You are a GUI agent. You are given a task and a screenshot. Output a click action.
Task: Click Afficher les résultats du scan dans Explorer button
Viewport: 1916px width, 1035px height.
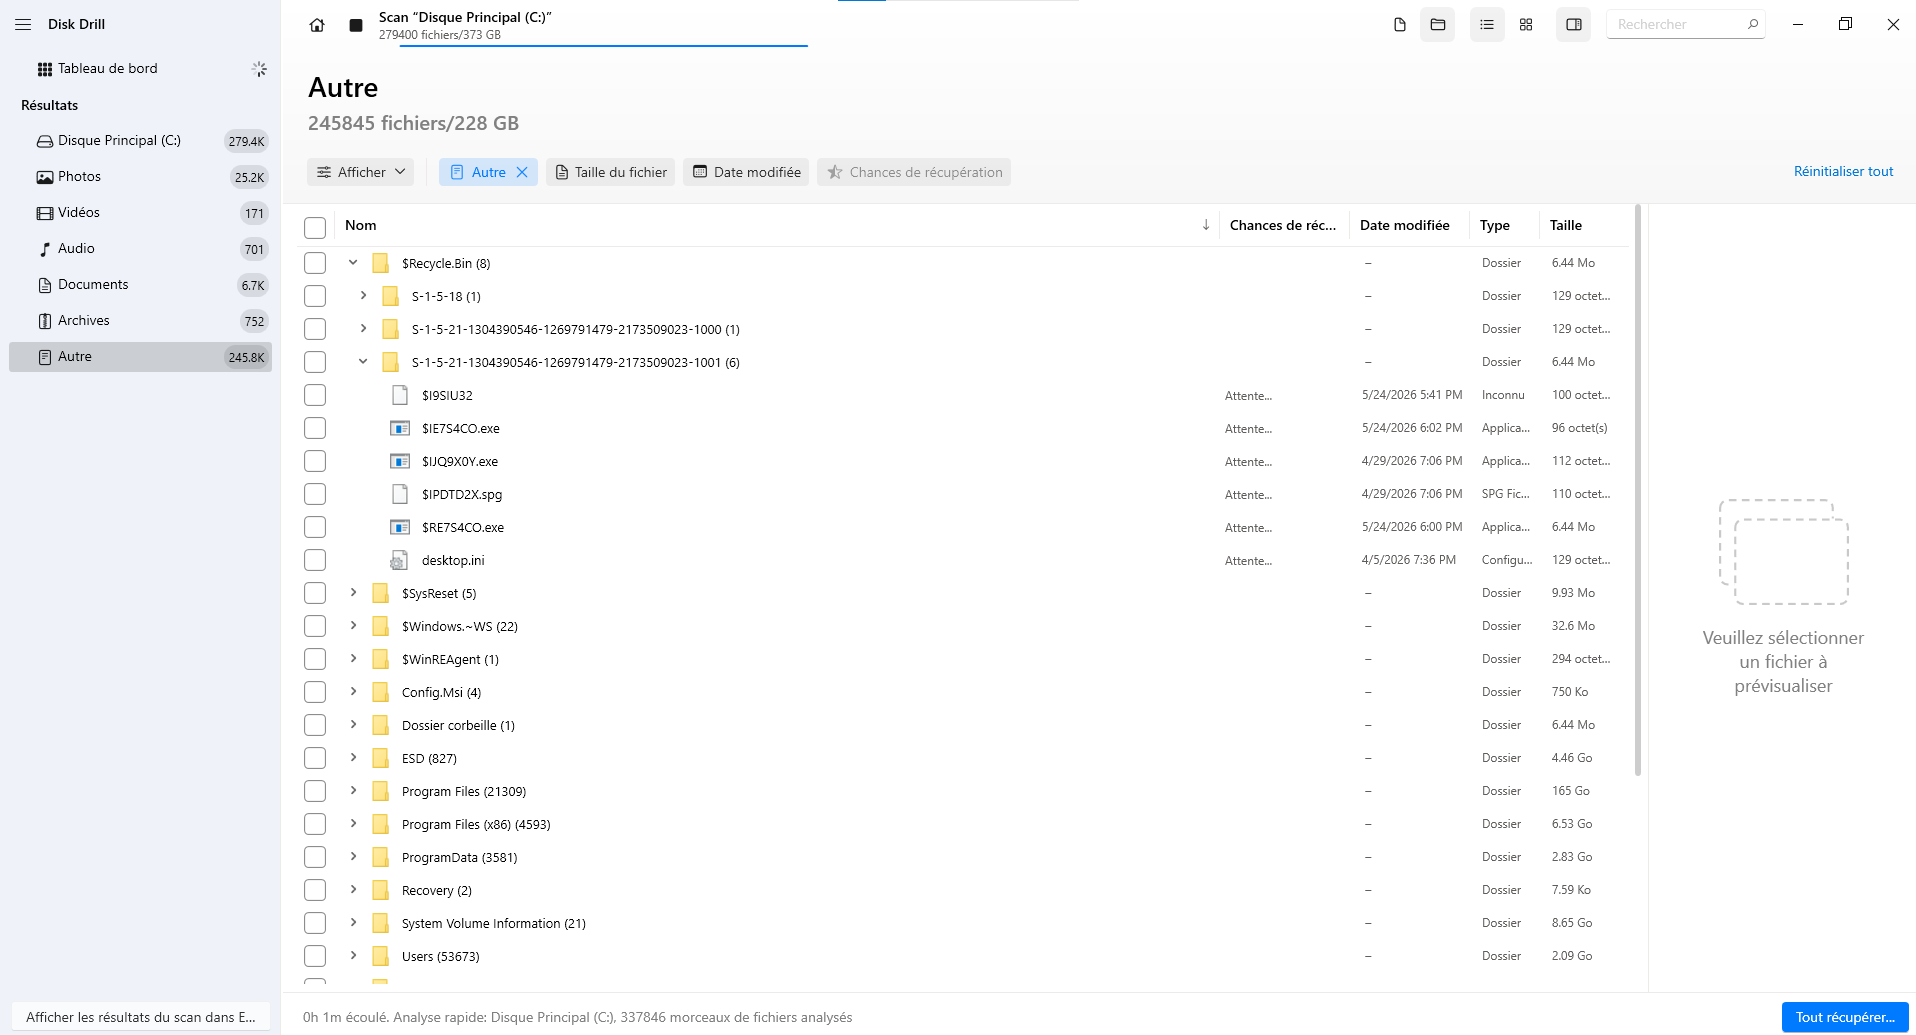click(141, 1017)
